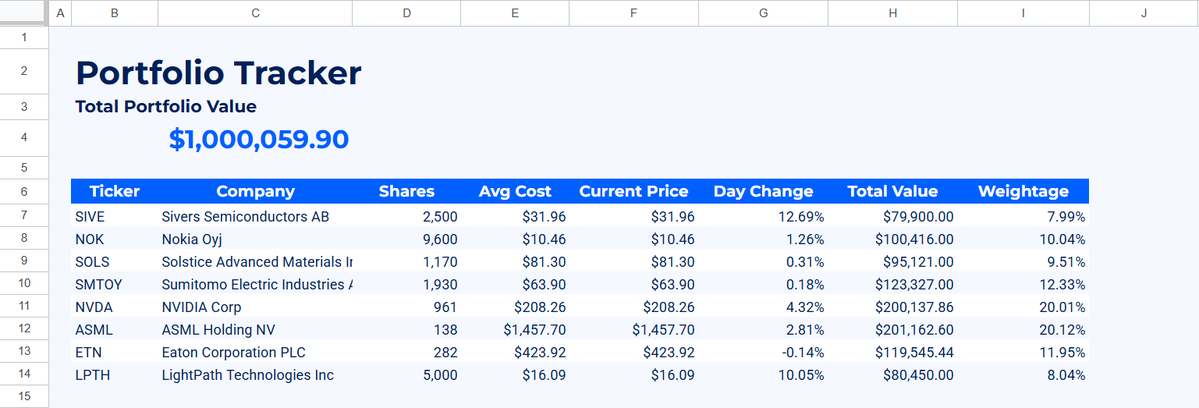Viewport: 1199px width, 408px height.
Task: Select the 2,500 shares cell
Action: 407,216
